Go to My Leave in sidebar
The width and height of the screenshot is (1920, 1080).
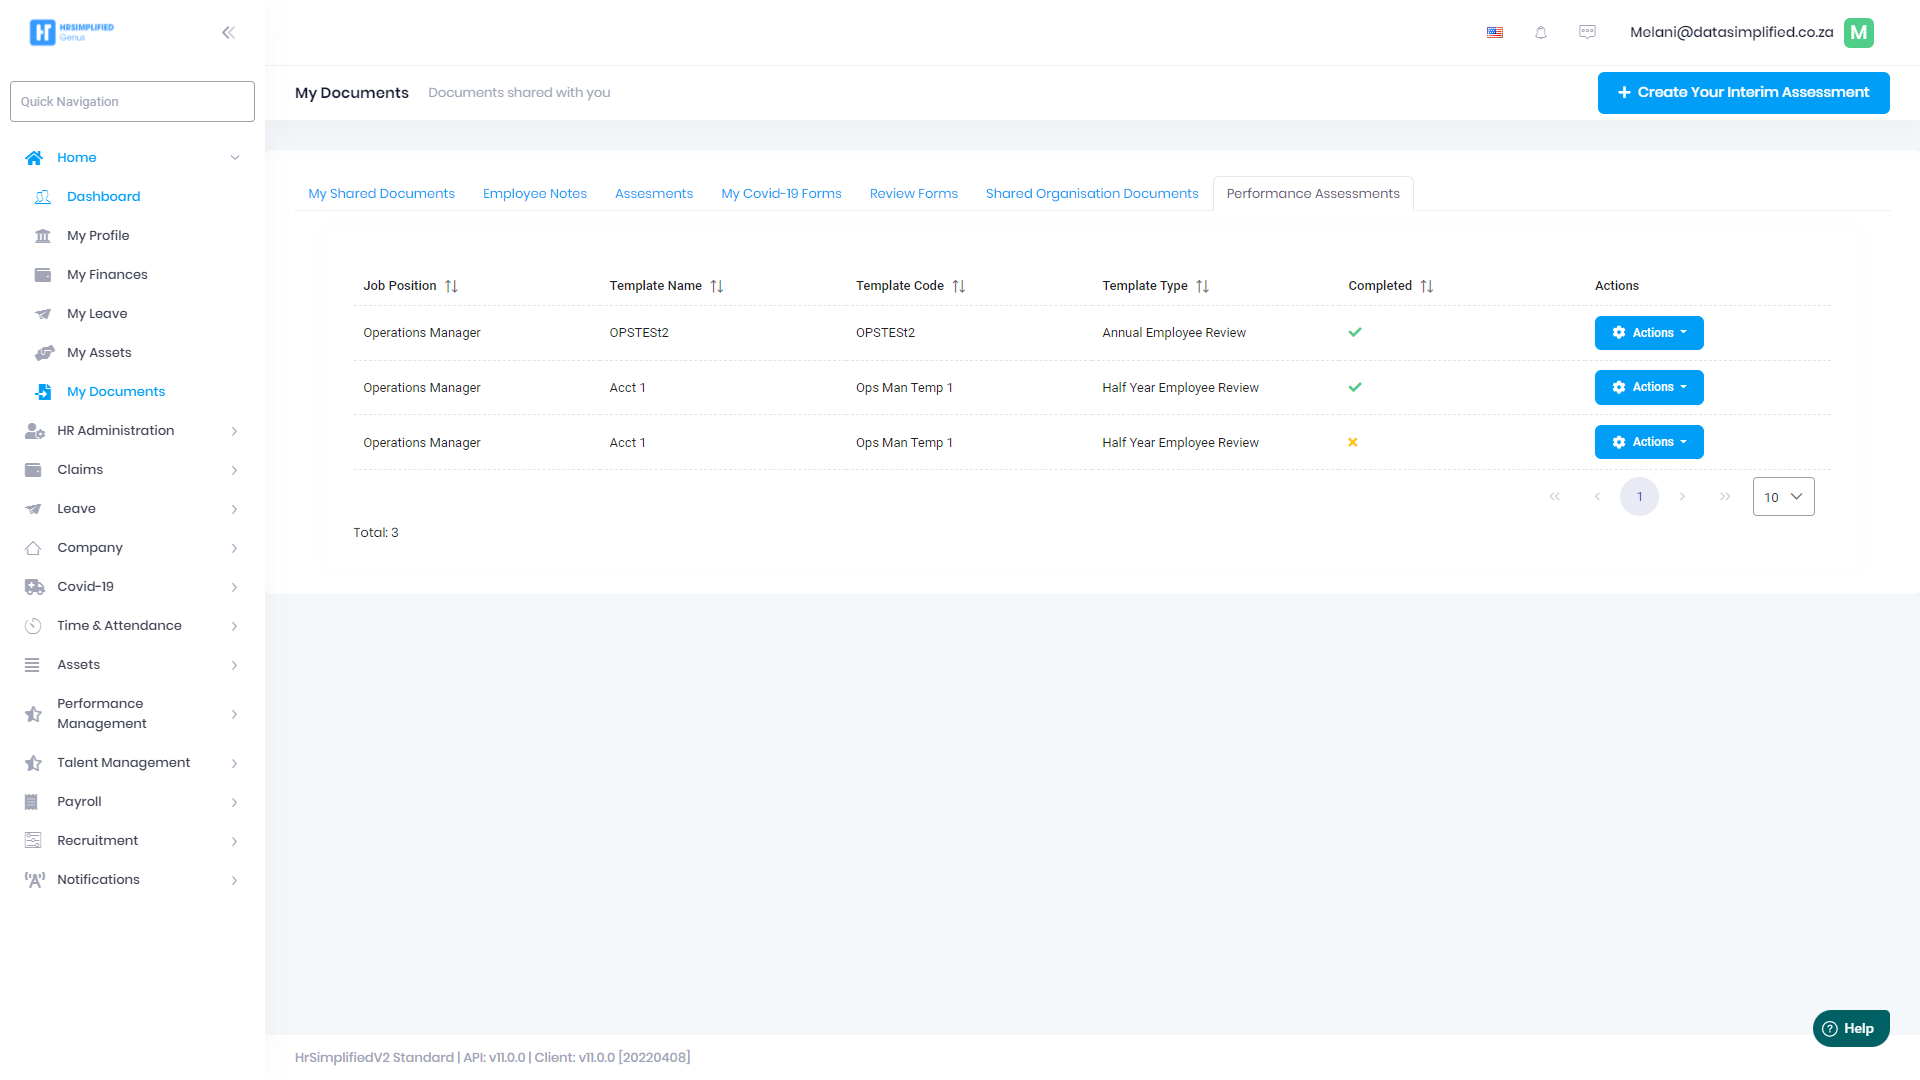tap(97, 314)
